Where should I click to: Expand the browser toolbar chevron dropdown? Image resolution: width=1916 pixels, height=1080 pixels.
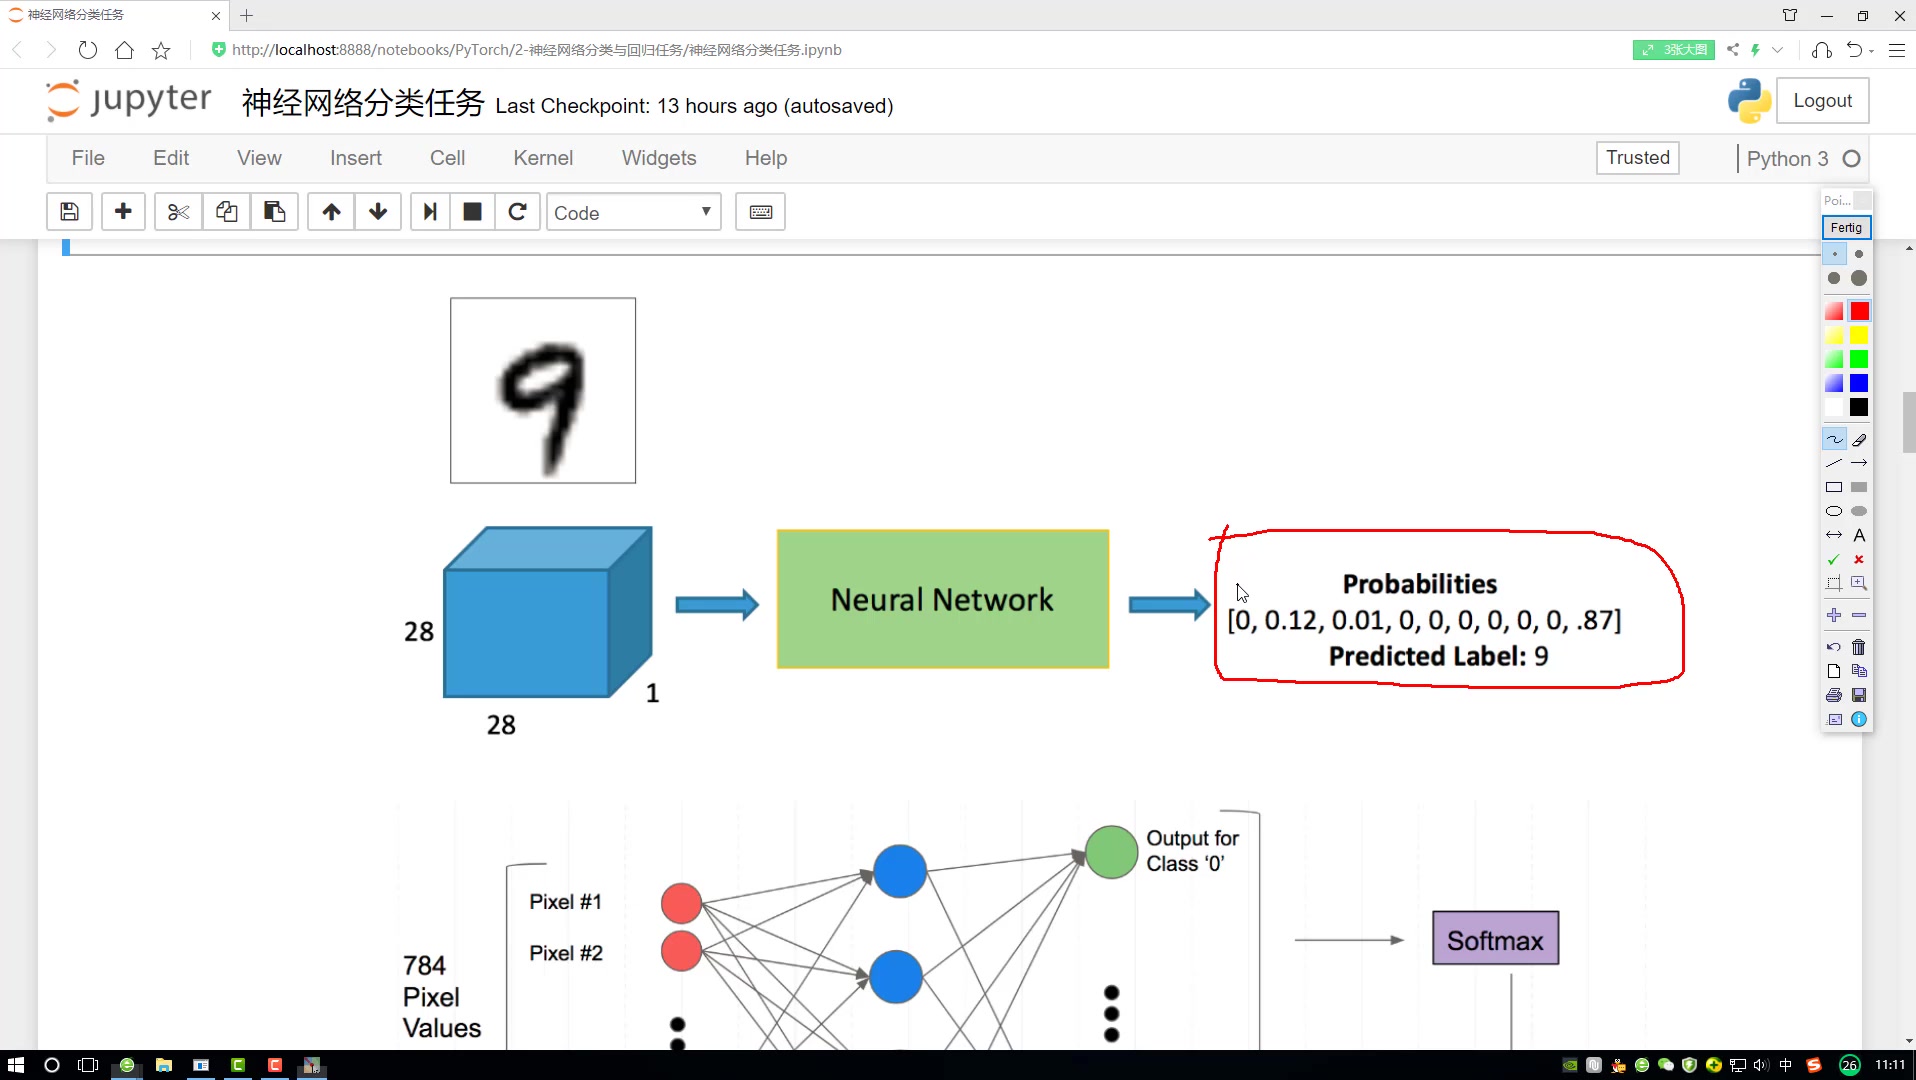tap(1777, 50)
